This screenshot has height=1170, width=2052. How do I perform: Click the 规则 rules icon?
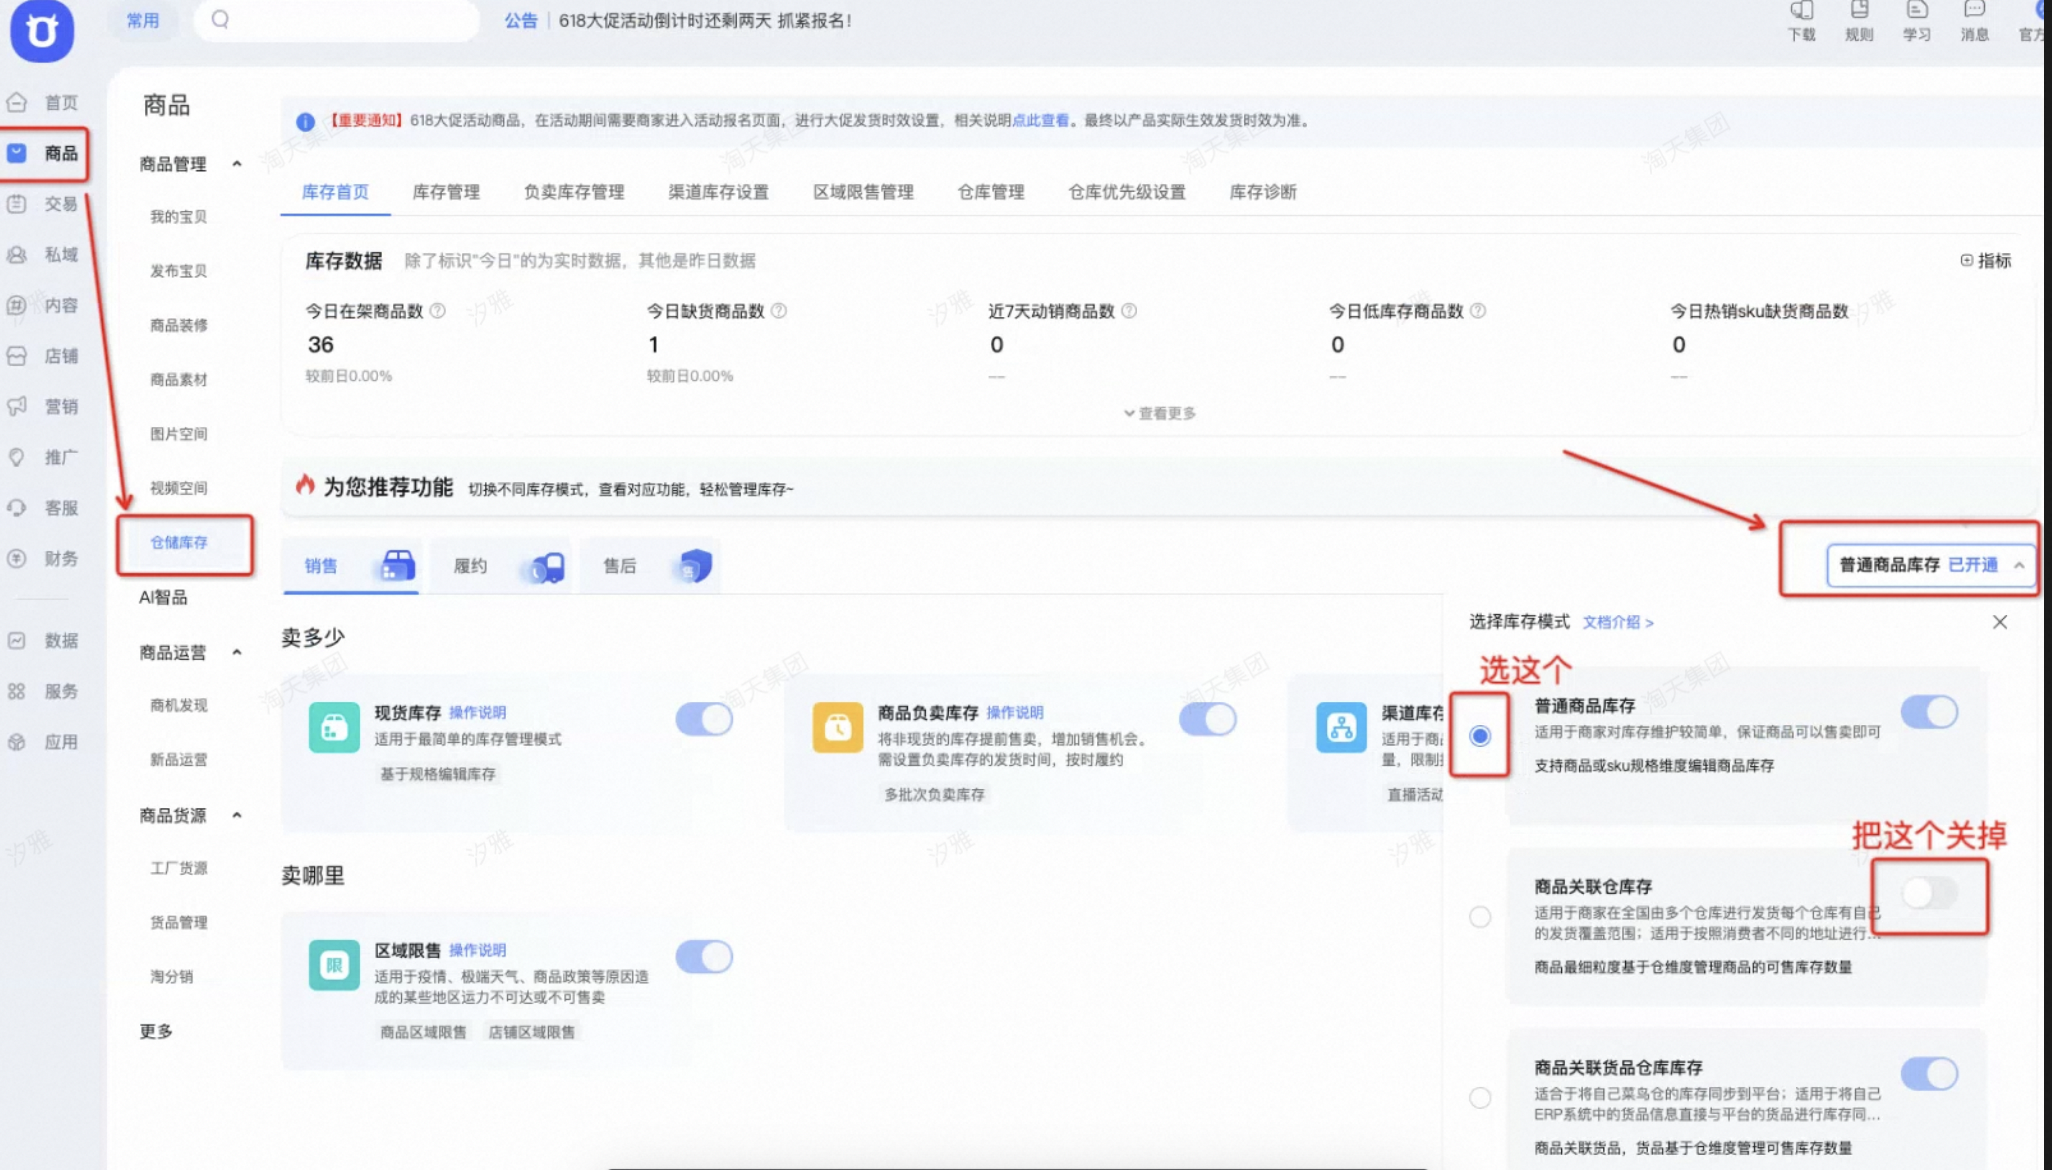(1859, 10)
